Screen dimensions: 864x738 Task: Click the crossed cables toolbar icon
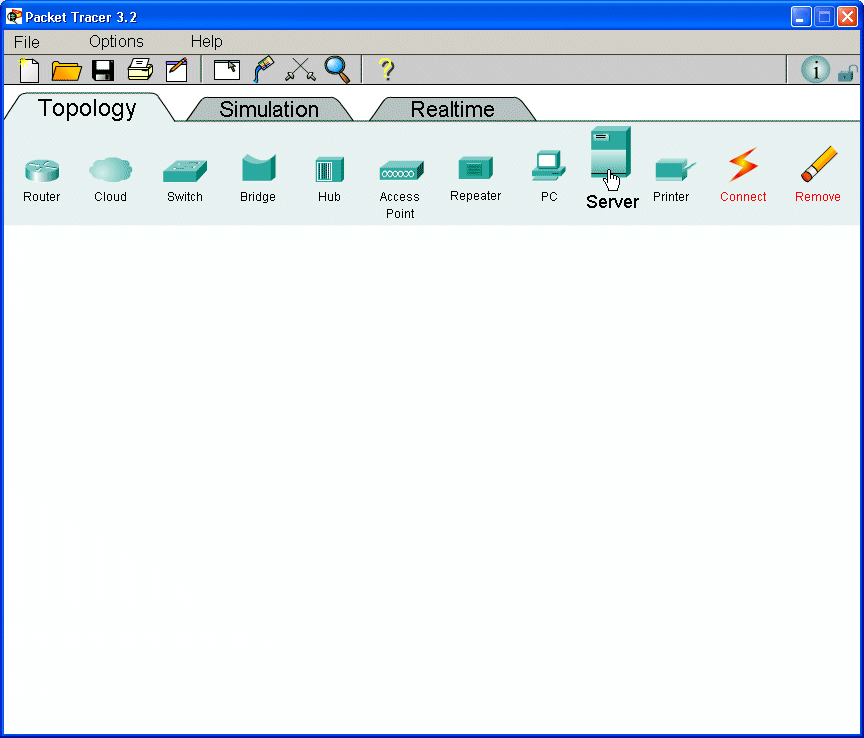pyautogui.click(x=301, y=70)
